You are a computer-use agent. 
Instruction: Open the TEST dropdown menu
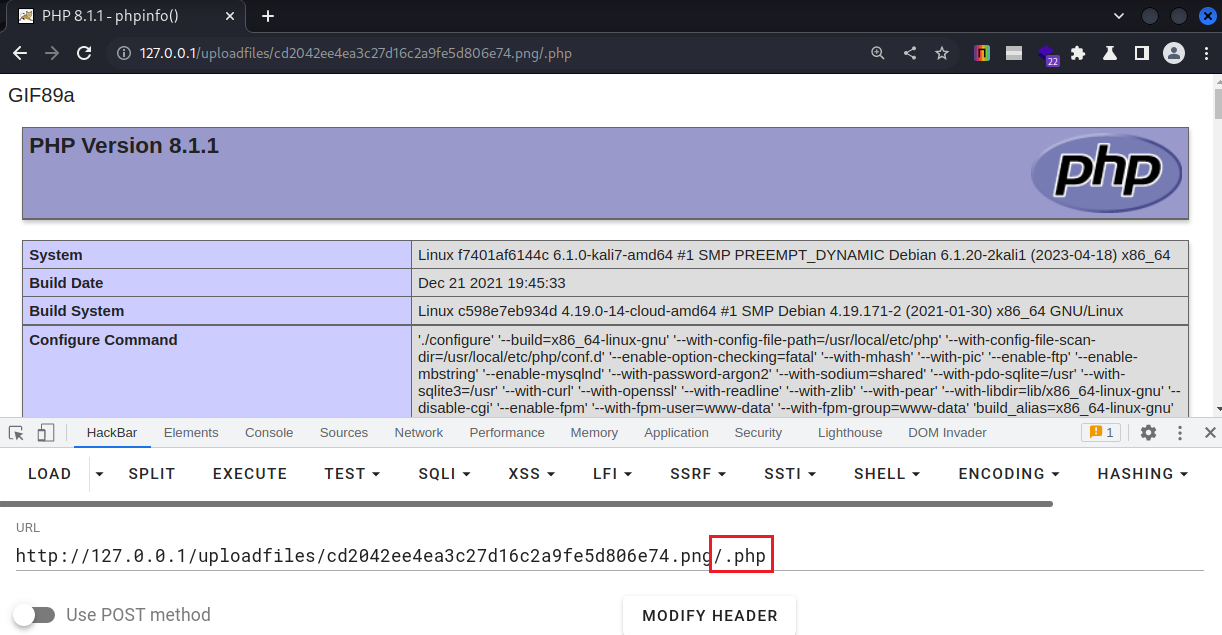point(352,474)
